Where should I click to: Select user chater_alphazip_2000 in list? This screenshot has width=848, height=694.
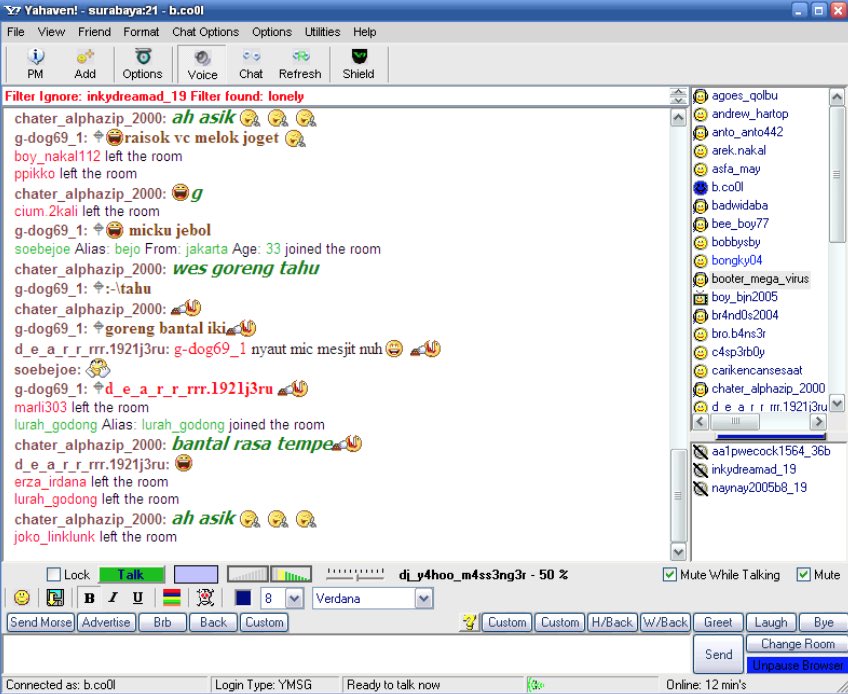tap(768, 388)
